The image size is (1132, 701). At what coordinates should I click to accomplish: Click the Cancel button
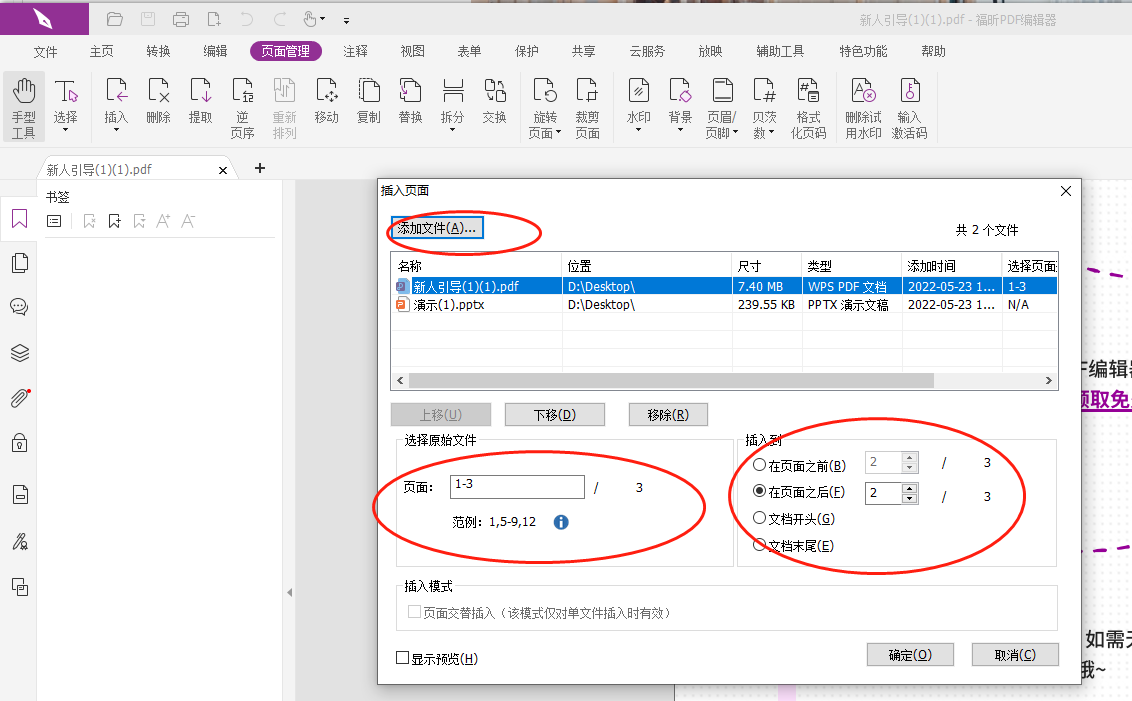point(1015,655)
